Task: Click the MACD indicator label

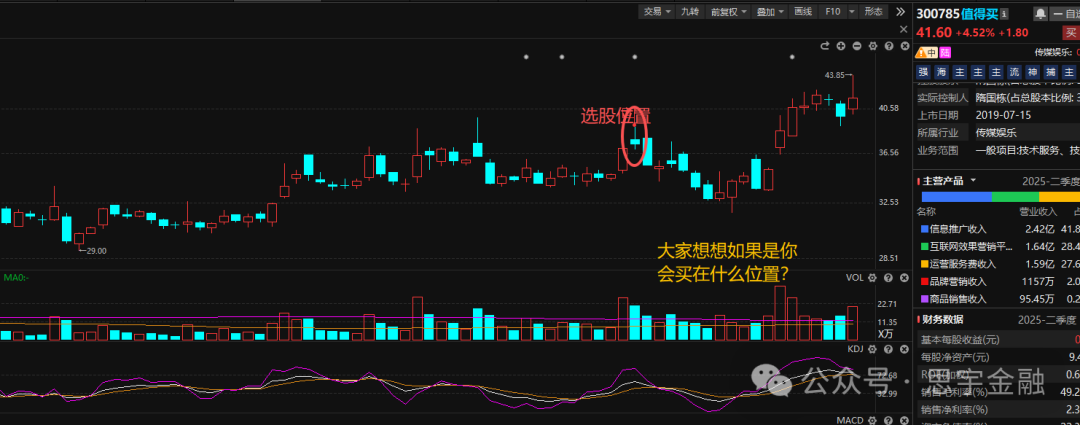Action: pyautogui.click(x=850, y=419)
